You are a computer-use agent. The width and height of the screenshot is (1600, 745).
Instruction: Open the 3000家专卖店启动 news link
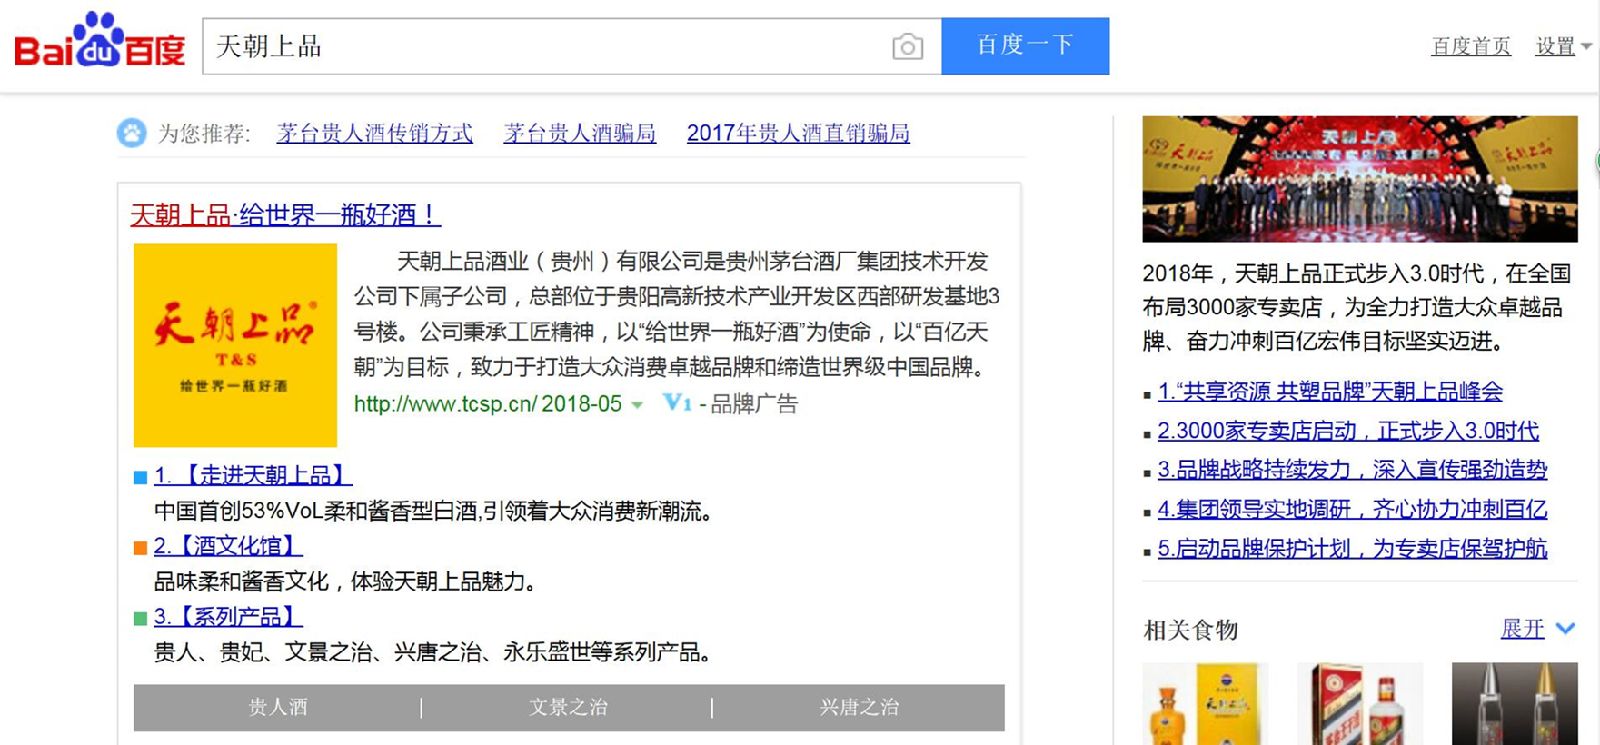pos(1347,431)
